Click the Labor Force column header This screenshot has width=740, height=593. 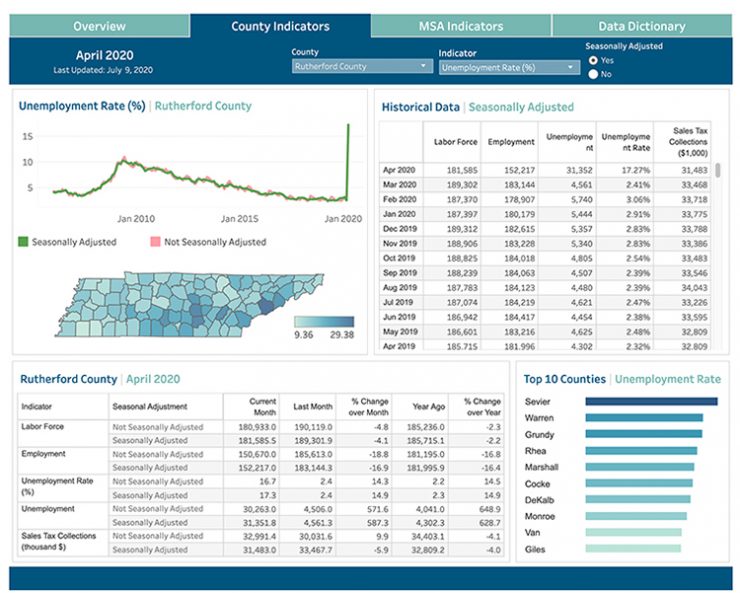[x=454, y=143]
